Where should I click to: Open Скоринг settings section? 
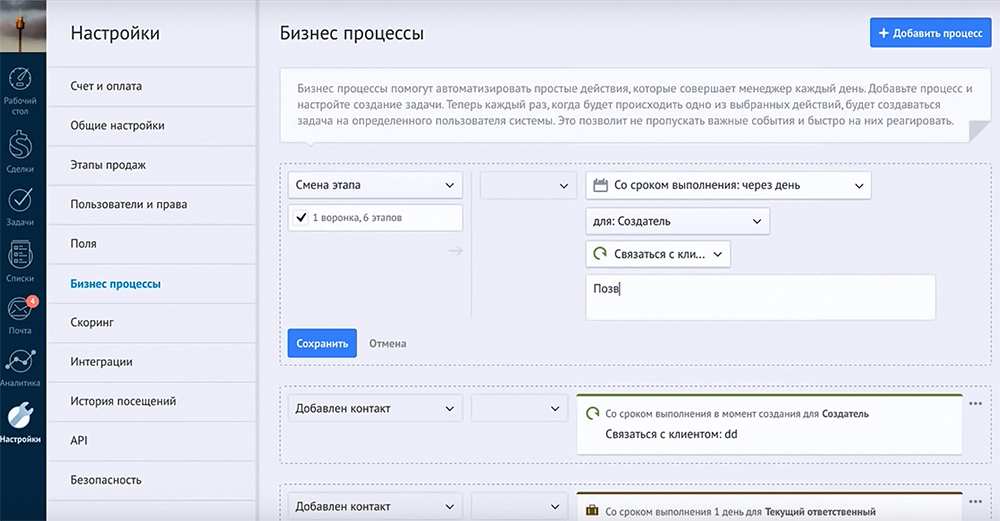152,323
